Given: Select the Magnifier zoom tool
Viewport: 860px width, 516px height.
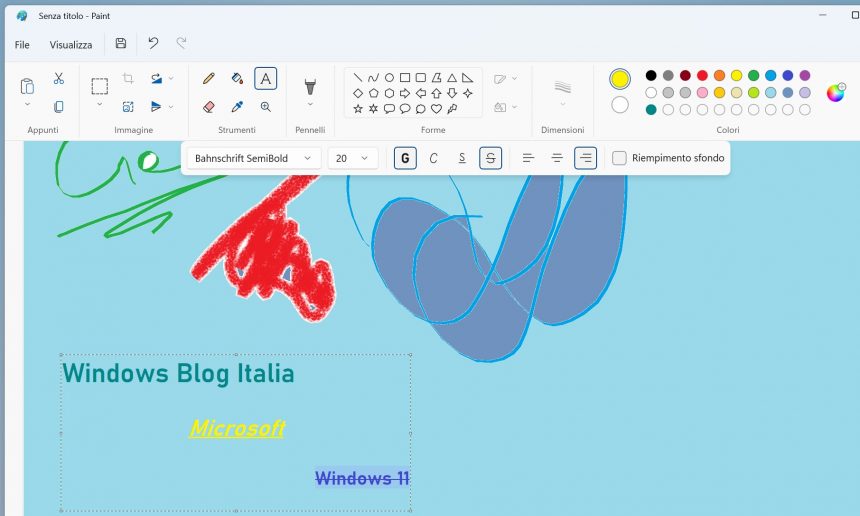Looking at the screenshot, I should (265, 107).
